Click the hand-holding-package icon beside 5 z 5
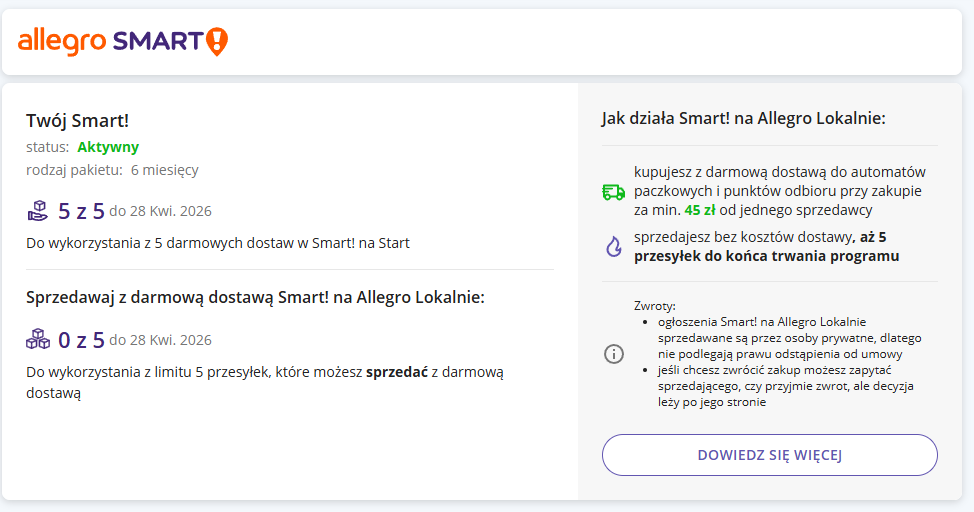This screenshot has width=974, height=512. point(38,210)
